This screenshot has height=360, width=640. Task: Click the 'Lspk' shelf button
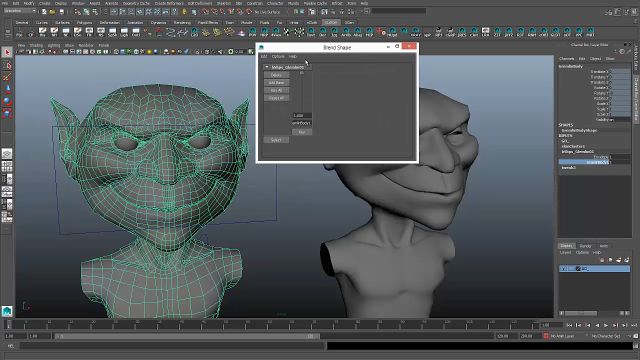tap(124, 32)
